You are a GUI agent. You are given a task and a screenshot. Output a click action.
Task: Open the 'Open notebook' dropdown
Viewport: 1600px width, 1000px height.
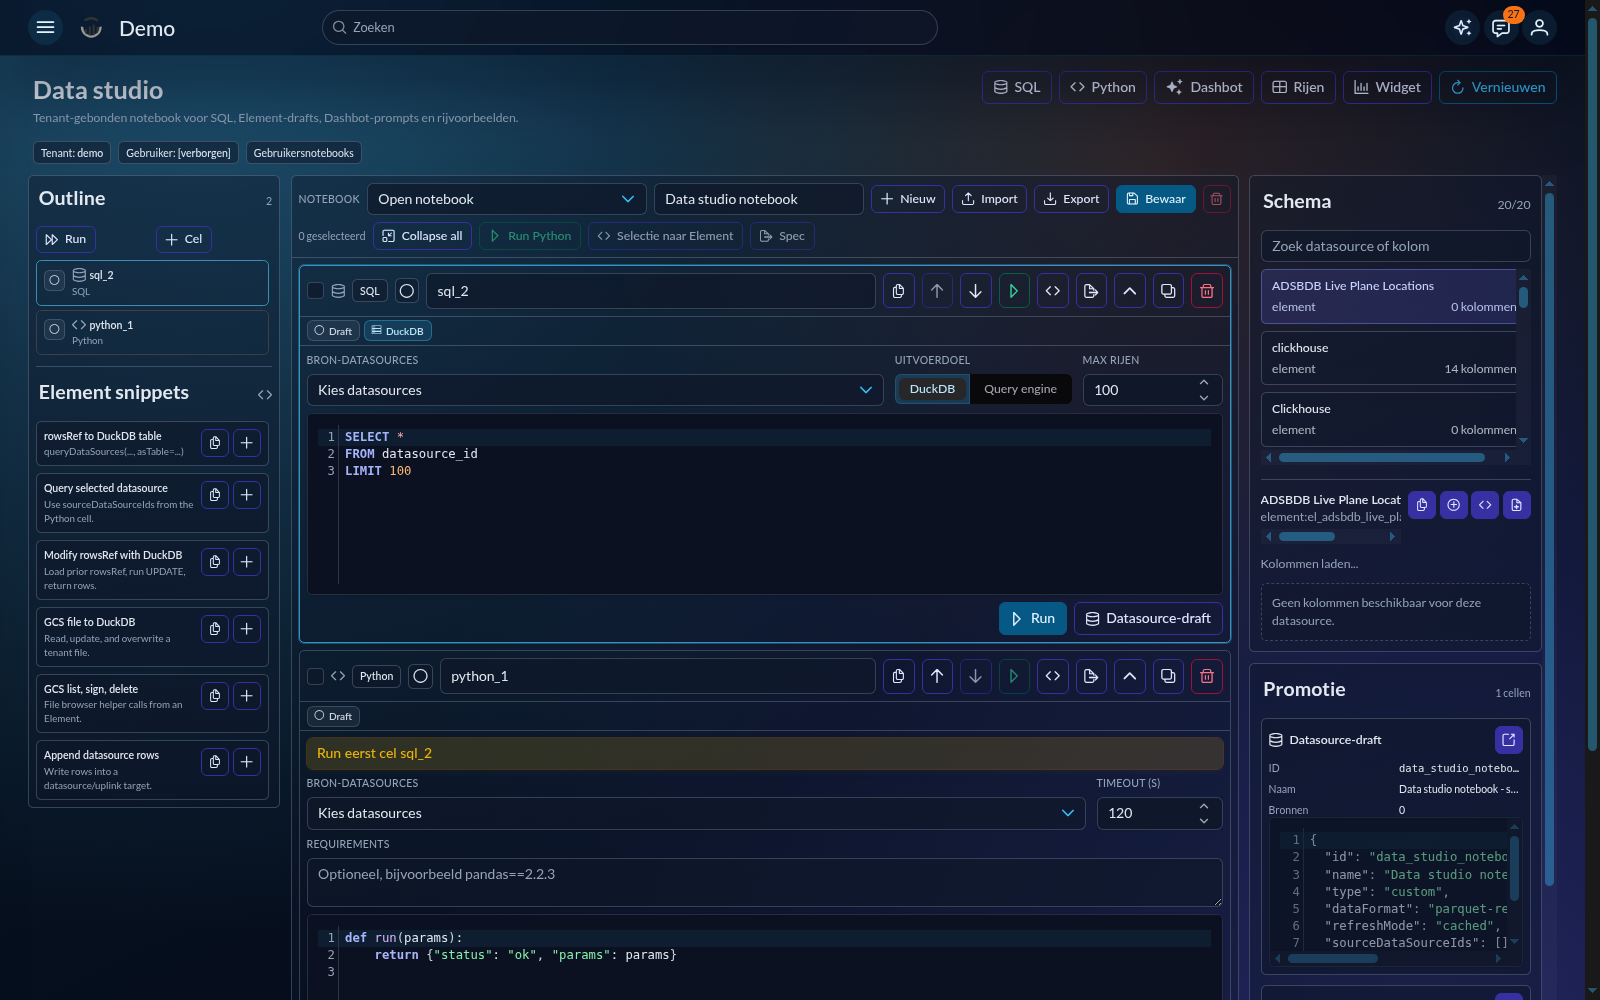tap(506, 199)
